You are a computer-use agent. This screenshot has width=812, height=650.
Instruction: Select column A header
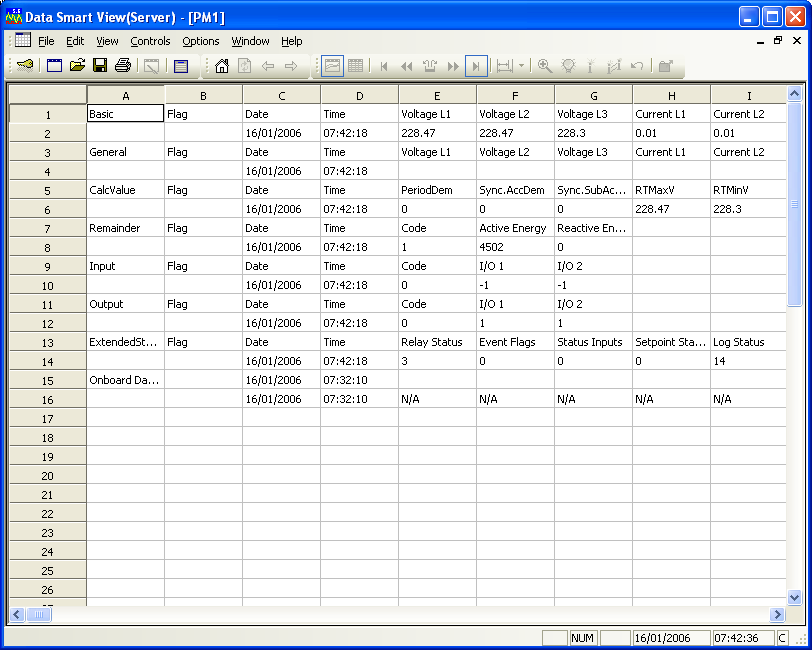(x=126, y=96)
